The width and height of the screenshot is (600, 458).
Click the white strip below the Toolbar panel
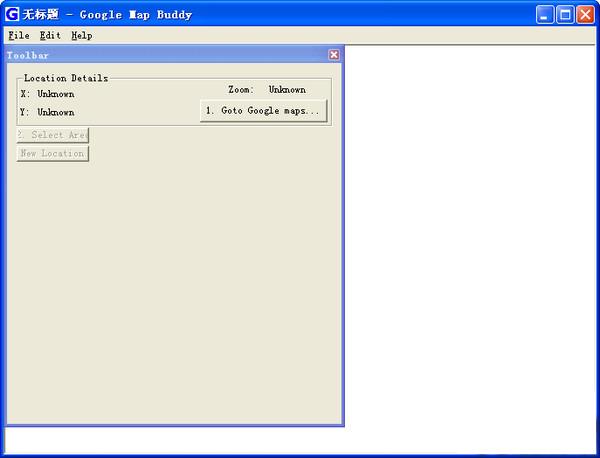tap(175, 440)
